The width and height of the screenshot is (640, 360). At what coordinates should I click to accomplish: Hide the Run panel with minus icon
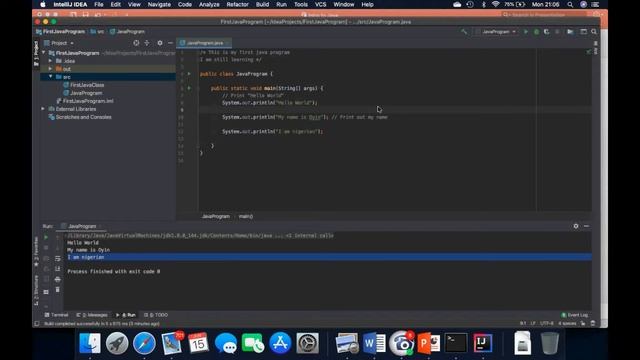pos(587,226)
